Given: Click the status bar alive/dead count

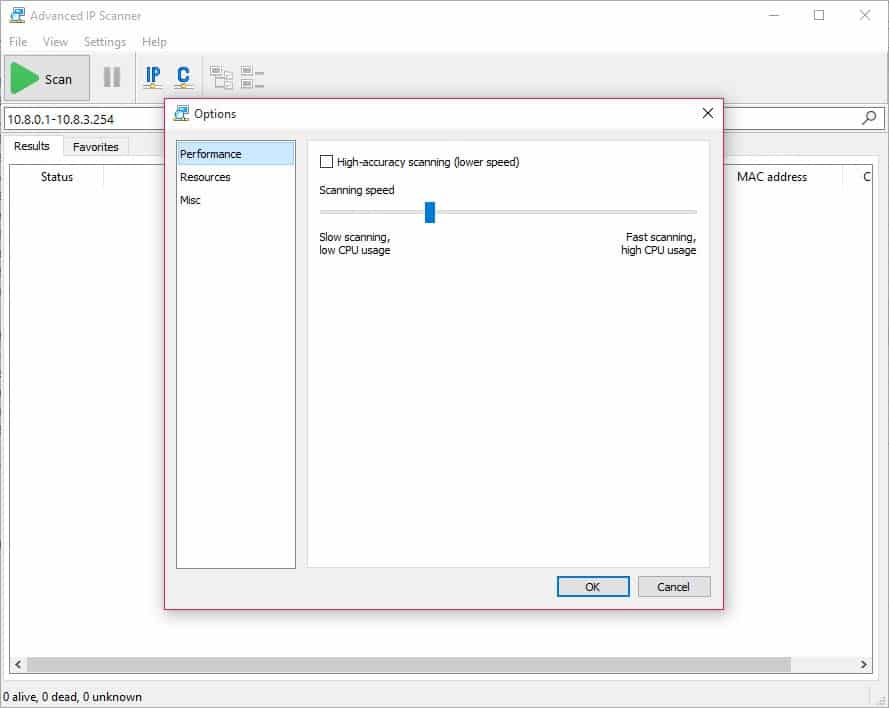Looking at the screenshot, I should pyautogui.click(x=73, y=697).
